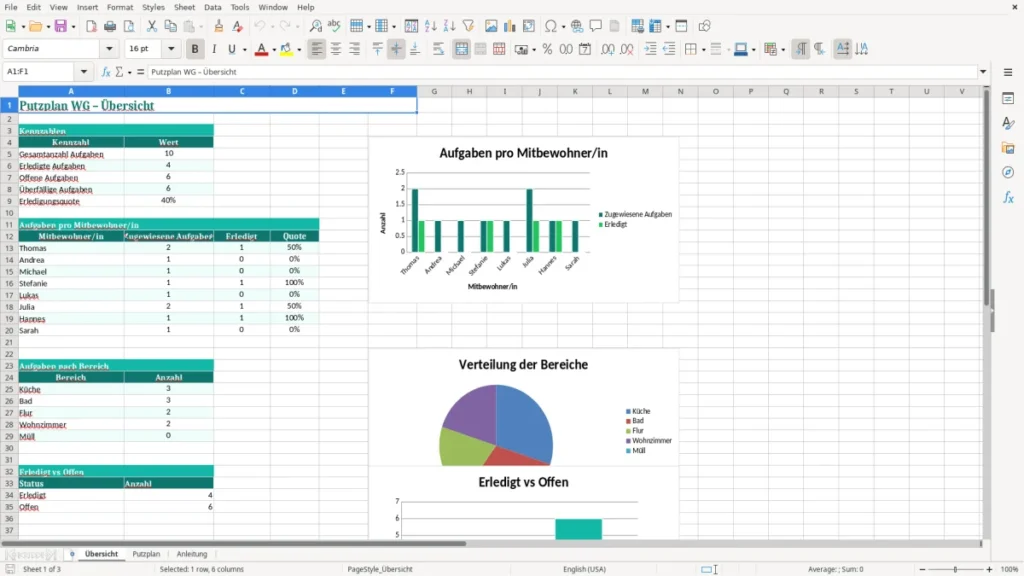Open the 16 pt font size dropdown
Image resolution: width=1024 pixels, height=576 pixels.
[171, 49]
